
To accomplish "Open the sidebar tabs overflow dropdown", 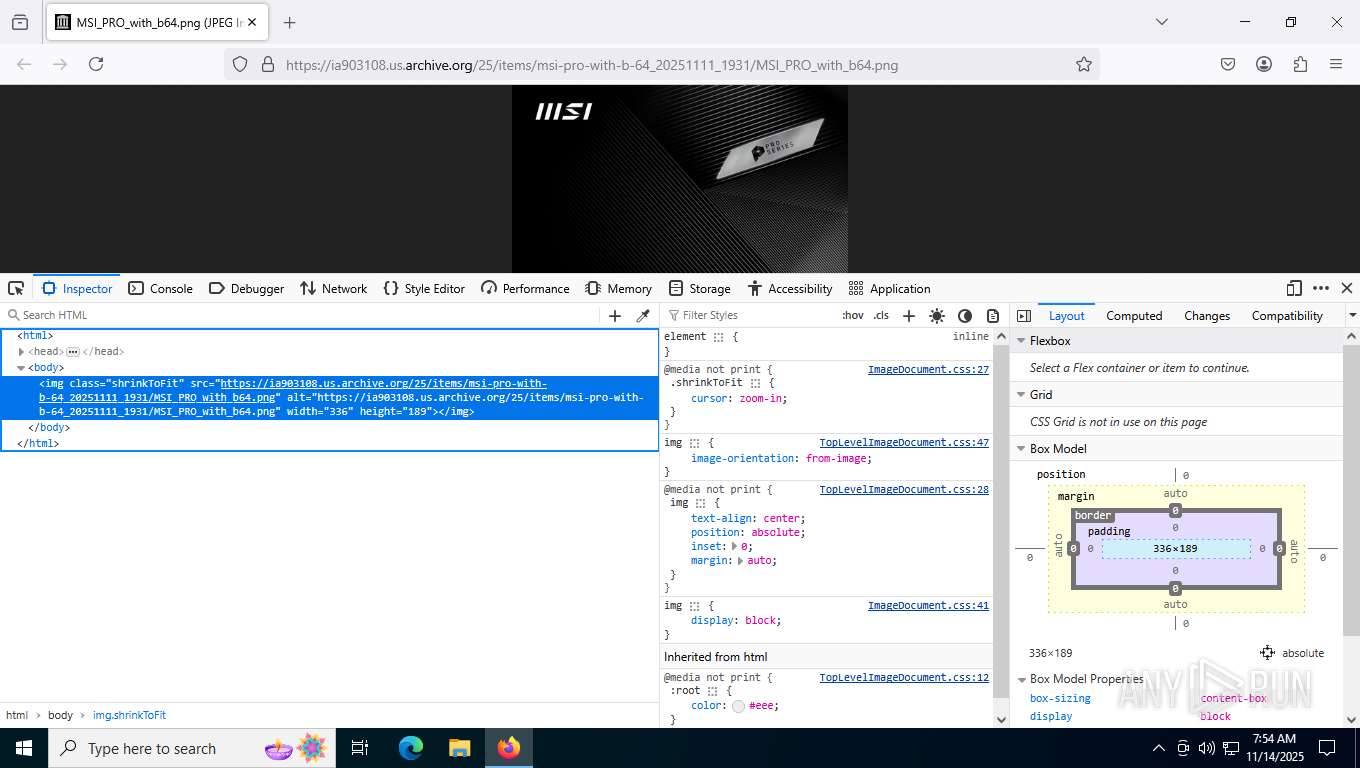I will [1352, 315].
